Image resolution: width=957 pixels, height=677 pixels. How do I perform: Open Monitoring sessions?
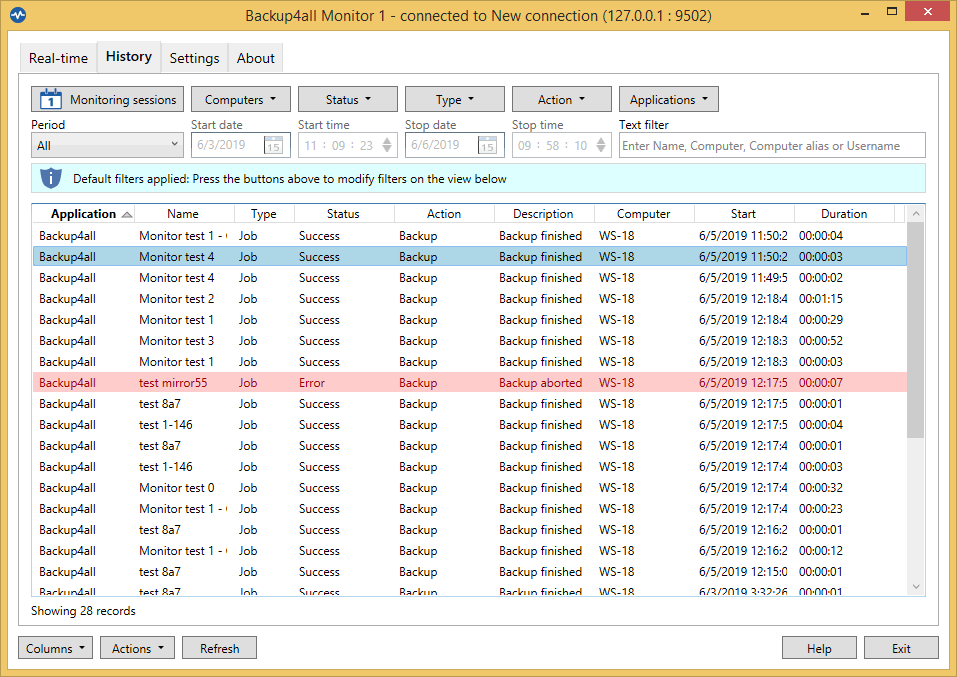coord(107,99)
